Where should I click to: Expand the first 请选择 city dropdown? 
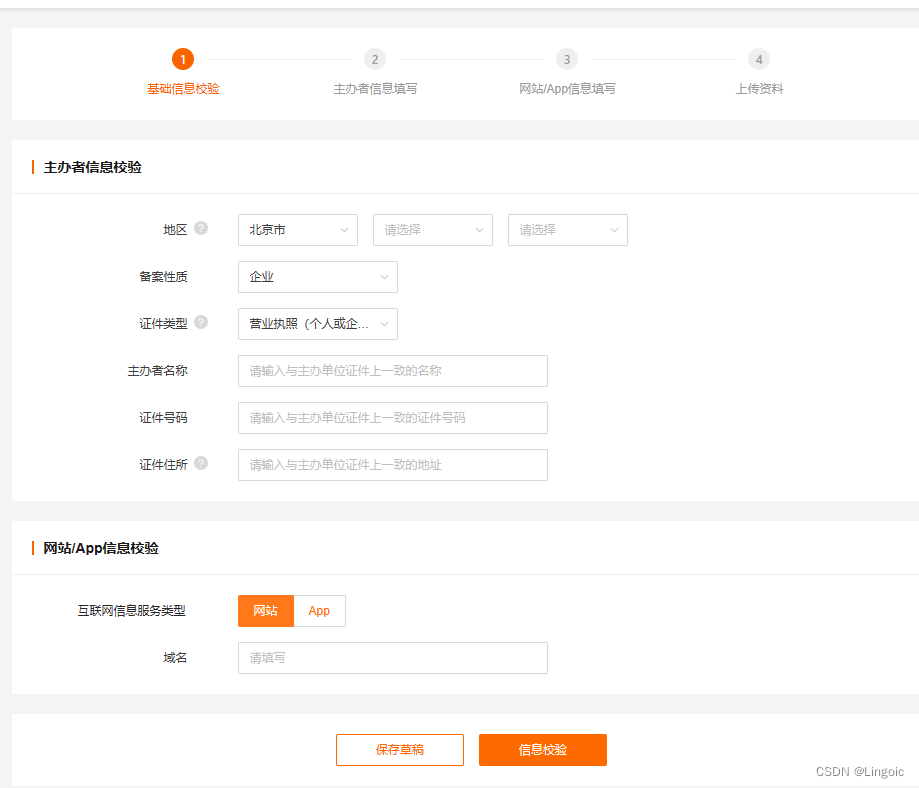click(x=432, y=229)
